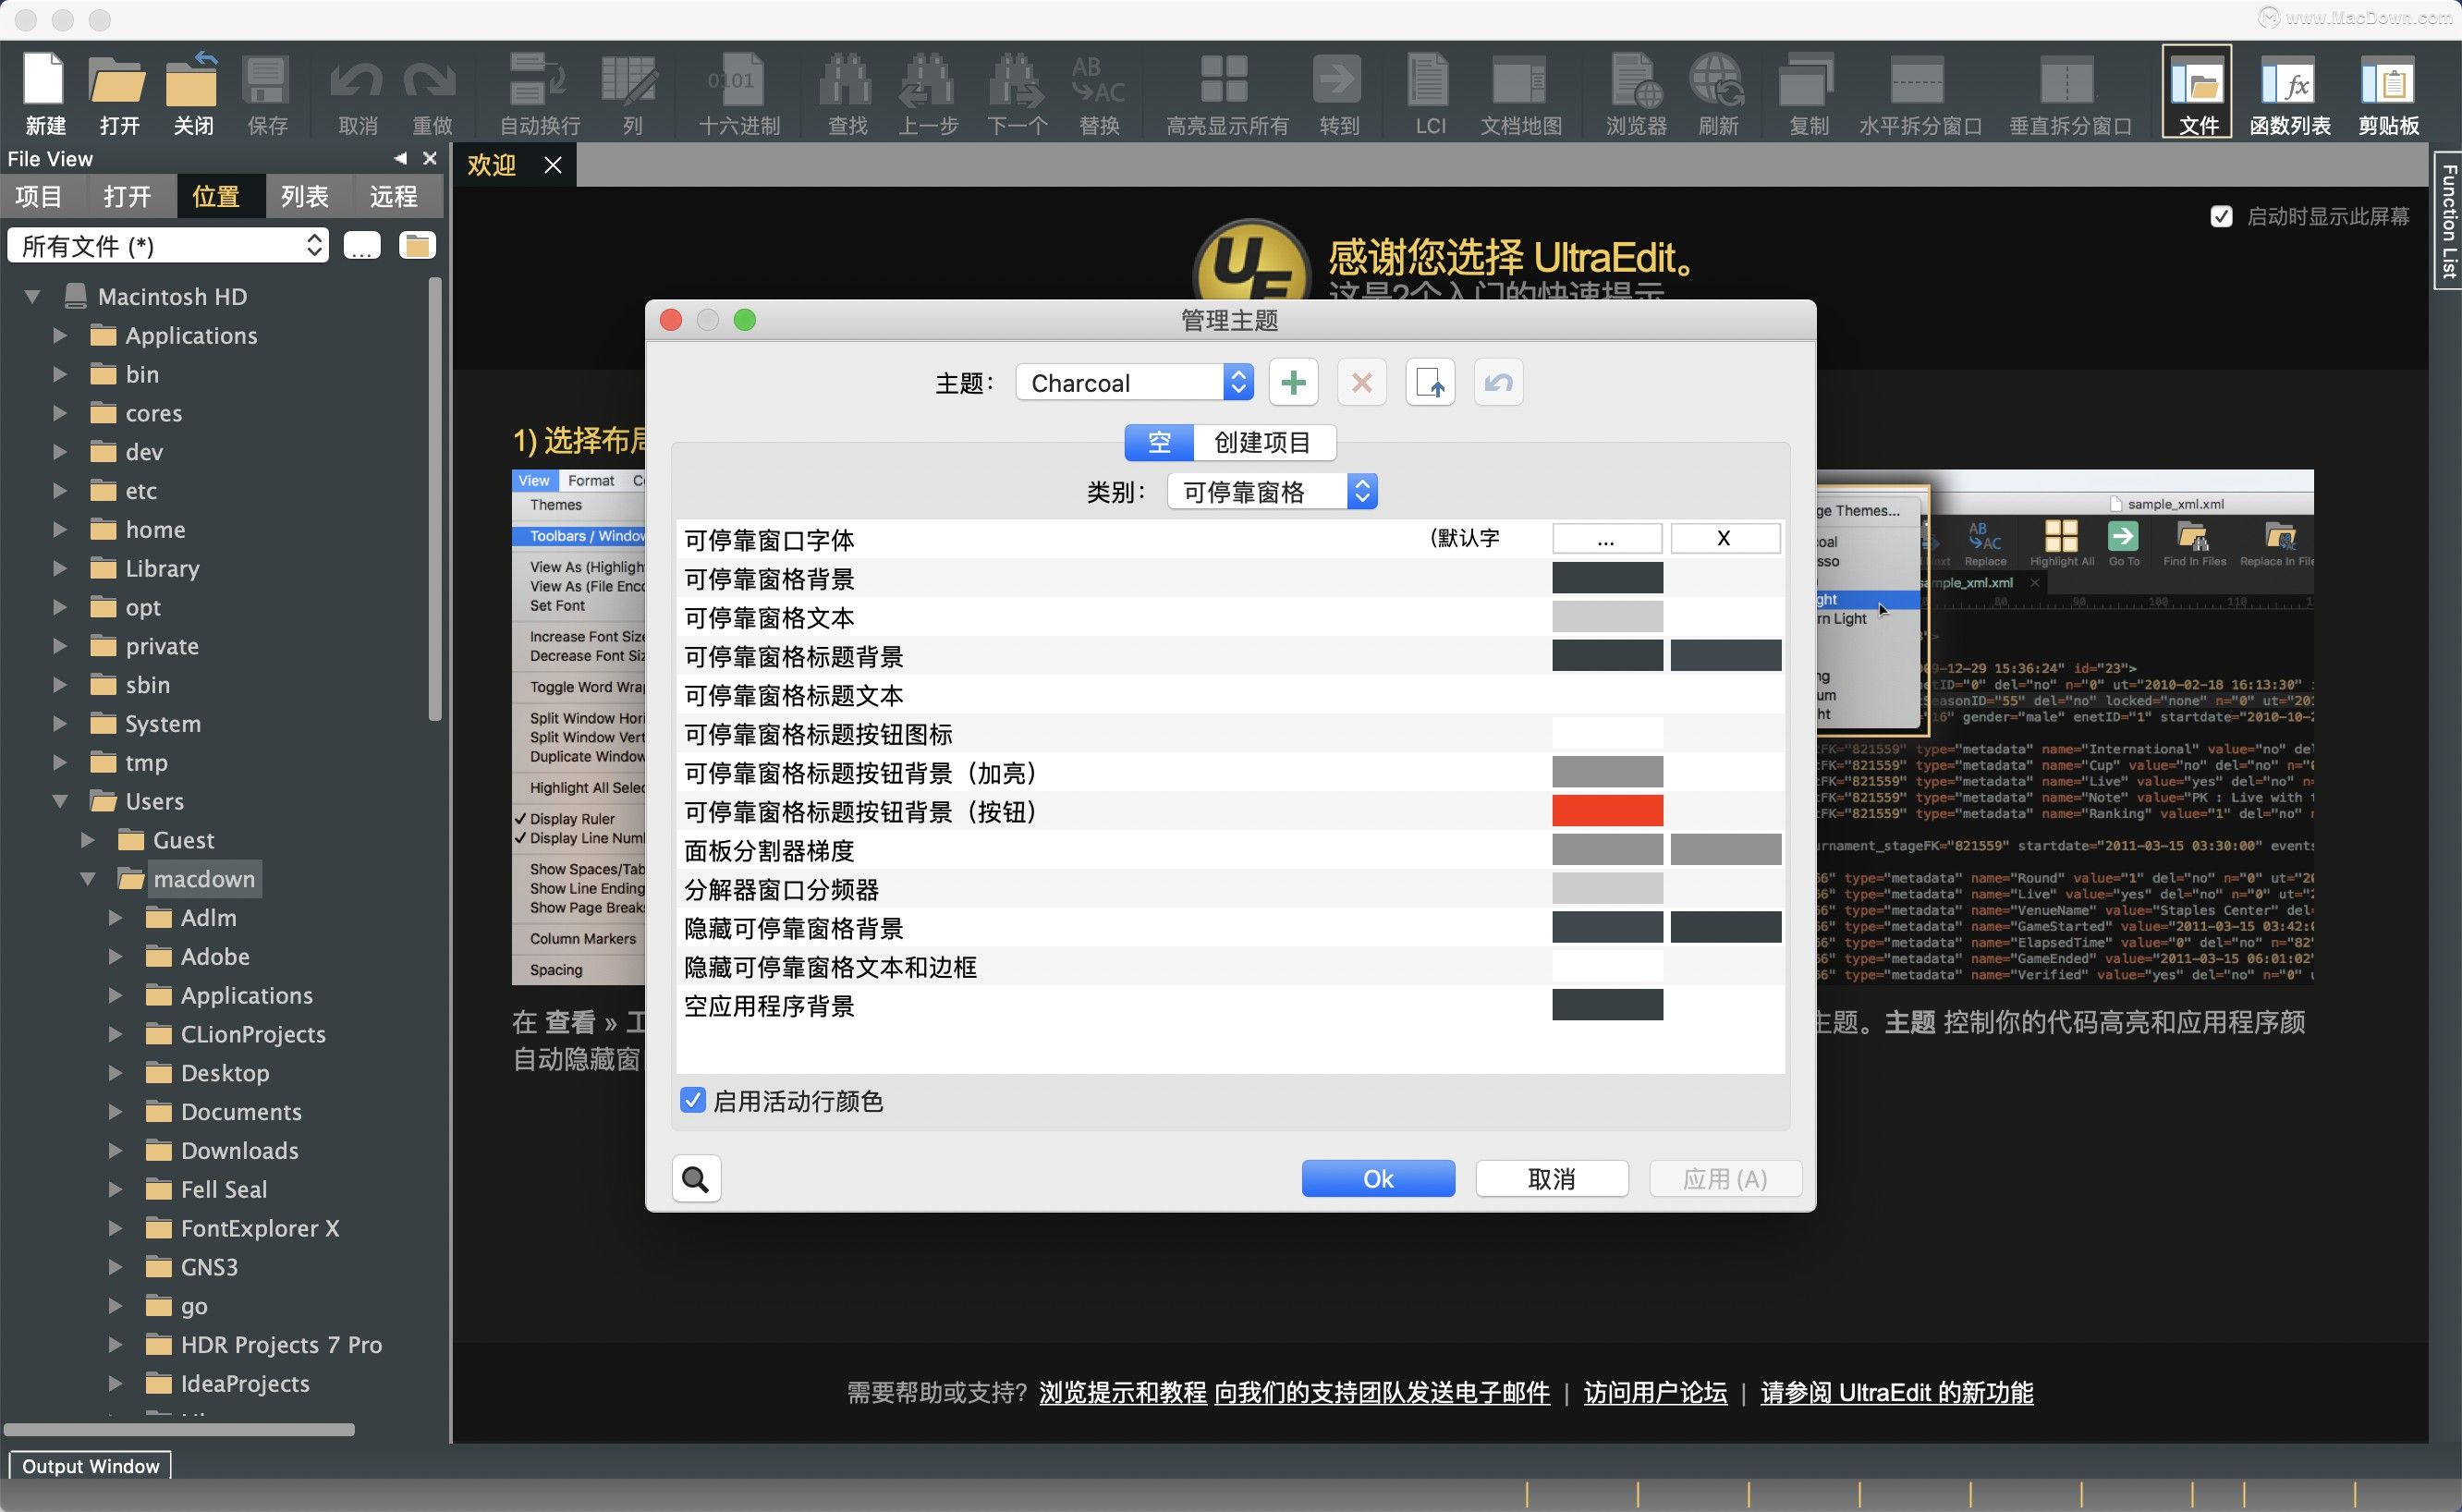Click the 创建项目 button

pyautogui.click(x=1262, y=440)
